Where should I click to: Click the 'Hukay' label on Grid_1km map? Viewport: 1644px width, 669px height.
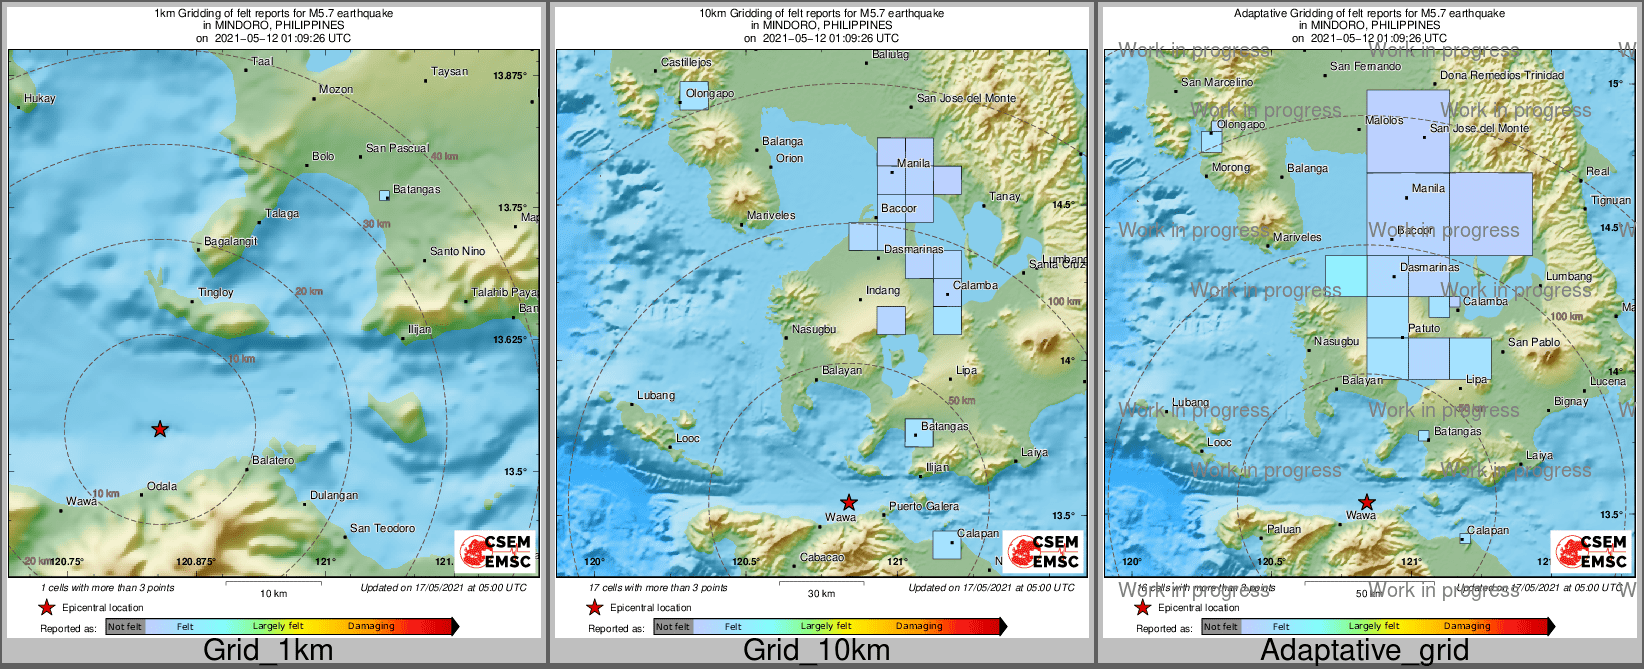pyautogui.click(x=40, y=98)
